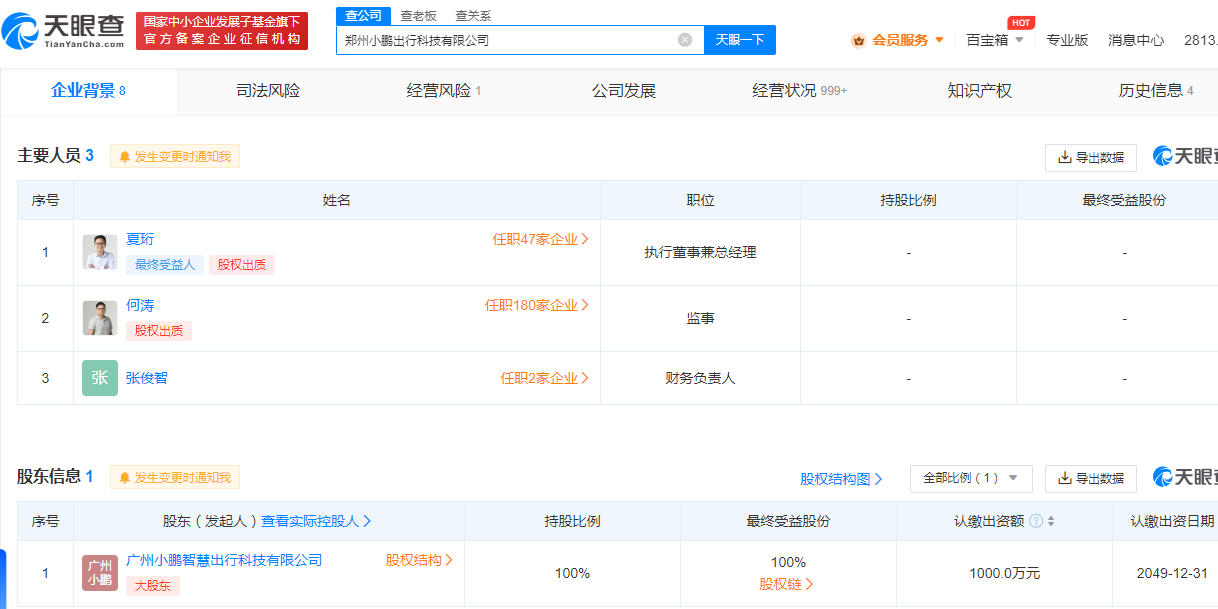Open 股权结构图 link
The height and width of the screenshot is (609, 1218).
click(841, 480)
